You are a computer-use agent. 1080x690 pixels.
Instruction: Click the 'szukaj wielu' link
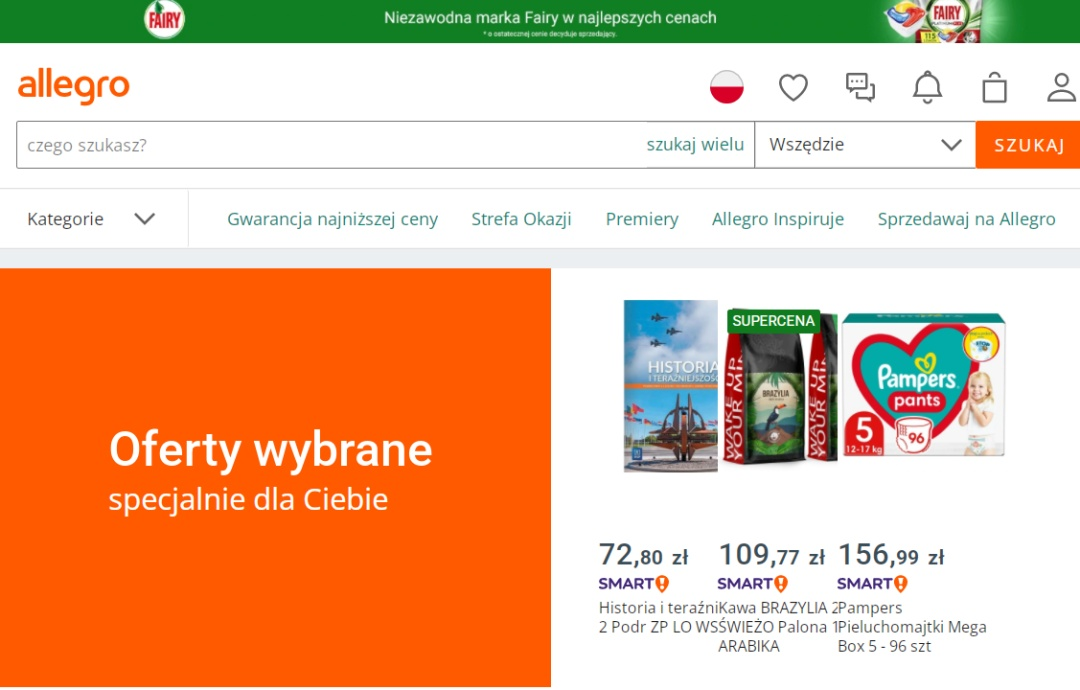(695, 145)
